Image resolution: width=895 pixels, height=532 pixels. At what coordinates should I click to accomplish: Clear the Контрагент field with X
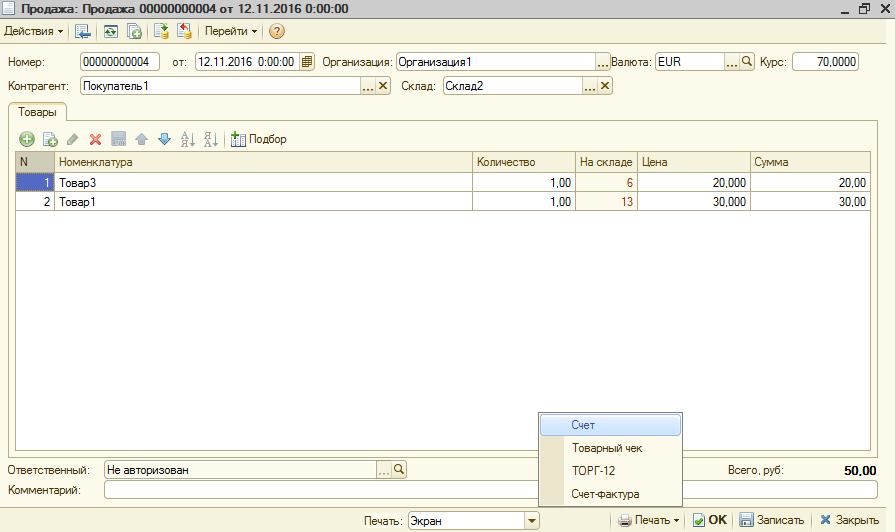point(383,86)
